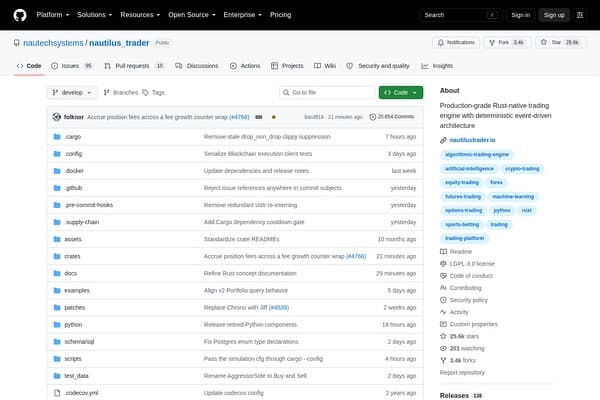Open the assets folder icon
The image size is (600, 400).
[57, 239]
